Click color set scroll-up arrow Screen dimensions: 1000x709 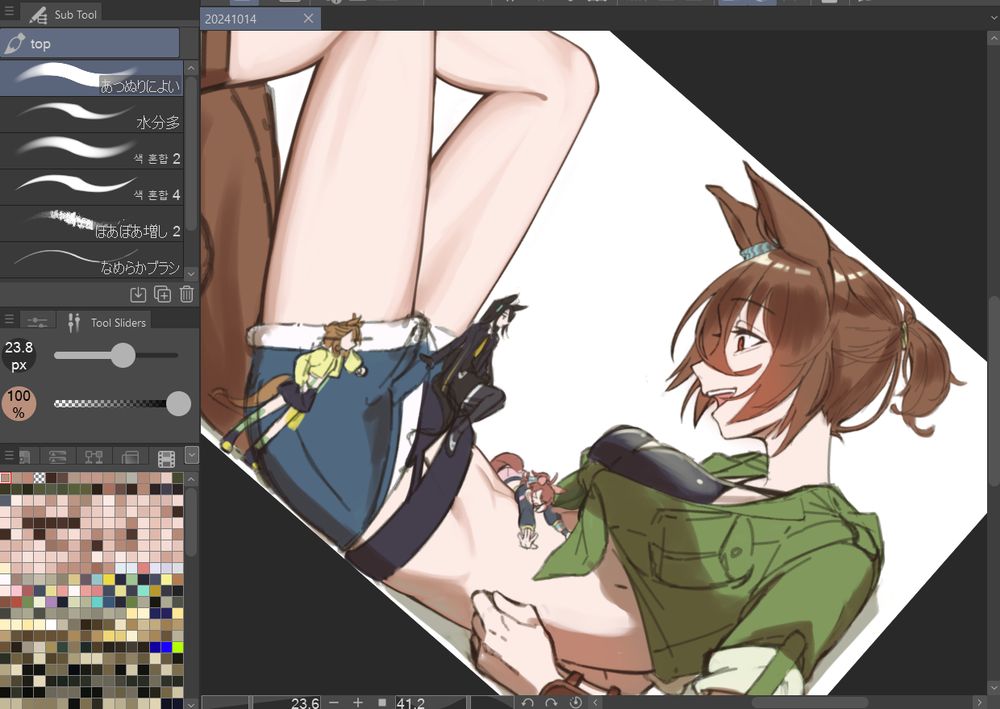click(x=191, y=479)
